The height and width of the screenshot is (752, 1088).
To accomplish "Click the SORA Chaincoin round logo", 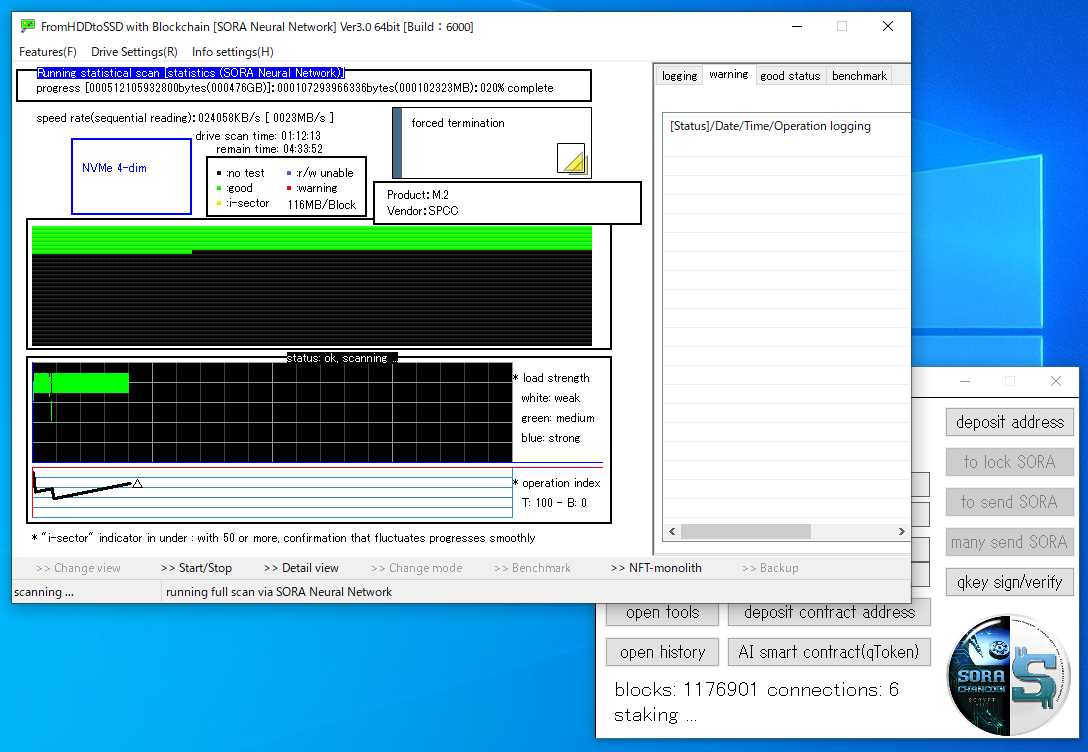I will pos(1008,674).
